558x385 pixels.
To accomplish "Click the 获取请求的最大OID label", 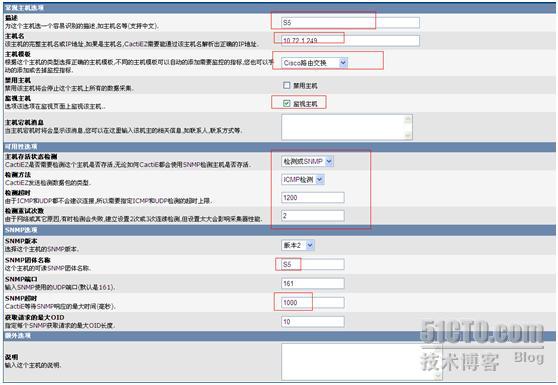I will pyautogui.click(x=35, y=317).
